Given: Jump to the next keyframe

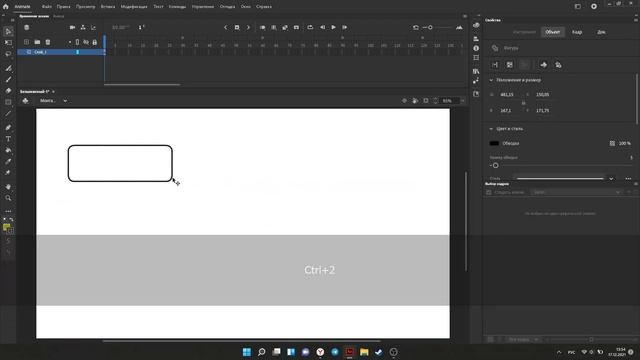Looking at the screenshot, I should [x=248, y=27].
